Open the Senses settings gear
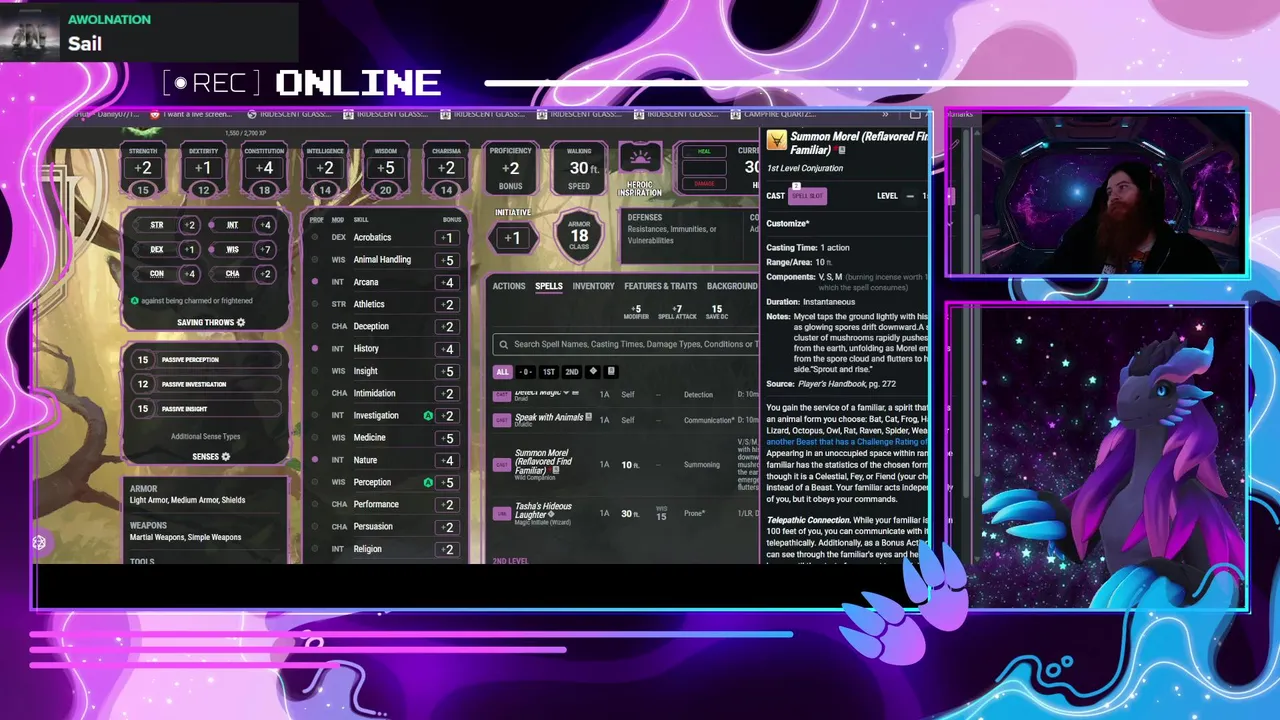 coord(226,457)
